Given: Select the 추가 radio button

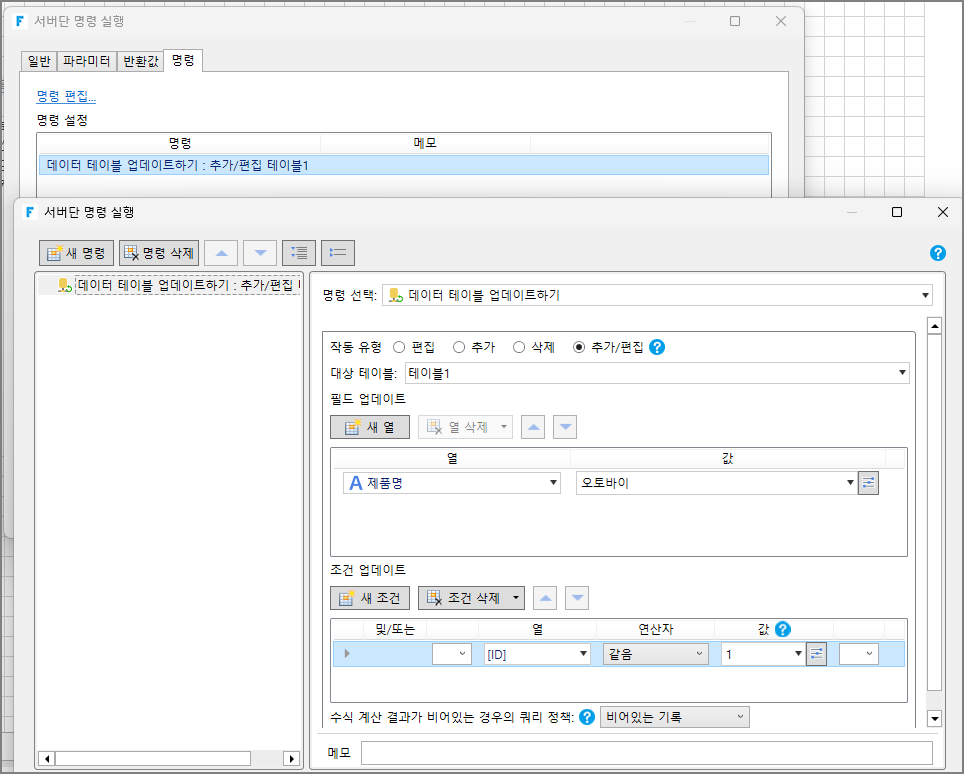Looking at the screenshot, I should click(x=459, y=347).
